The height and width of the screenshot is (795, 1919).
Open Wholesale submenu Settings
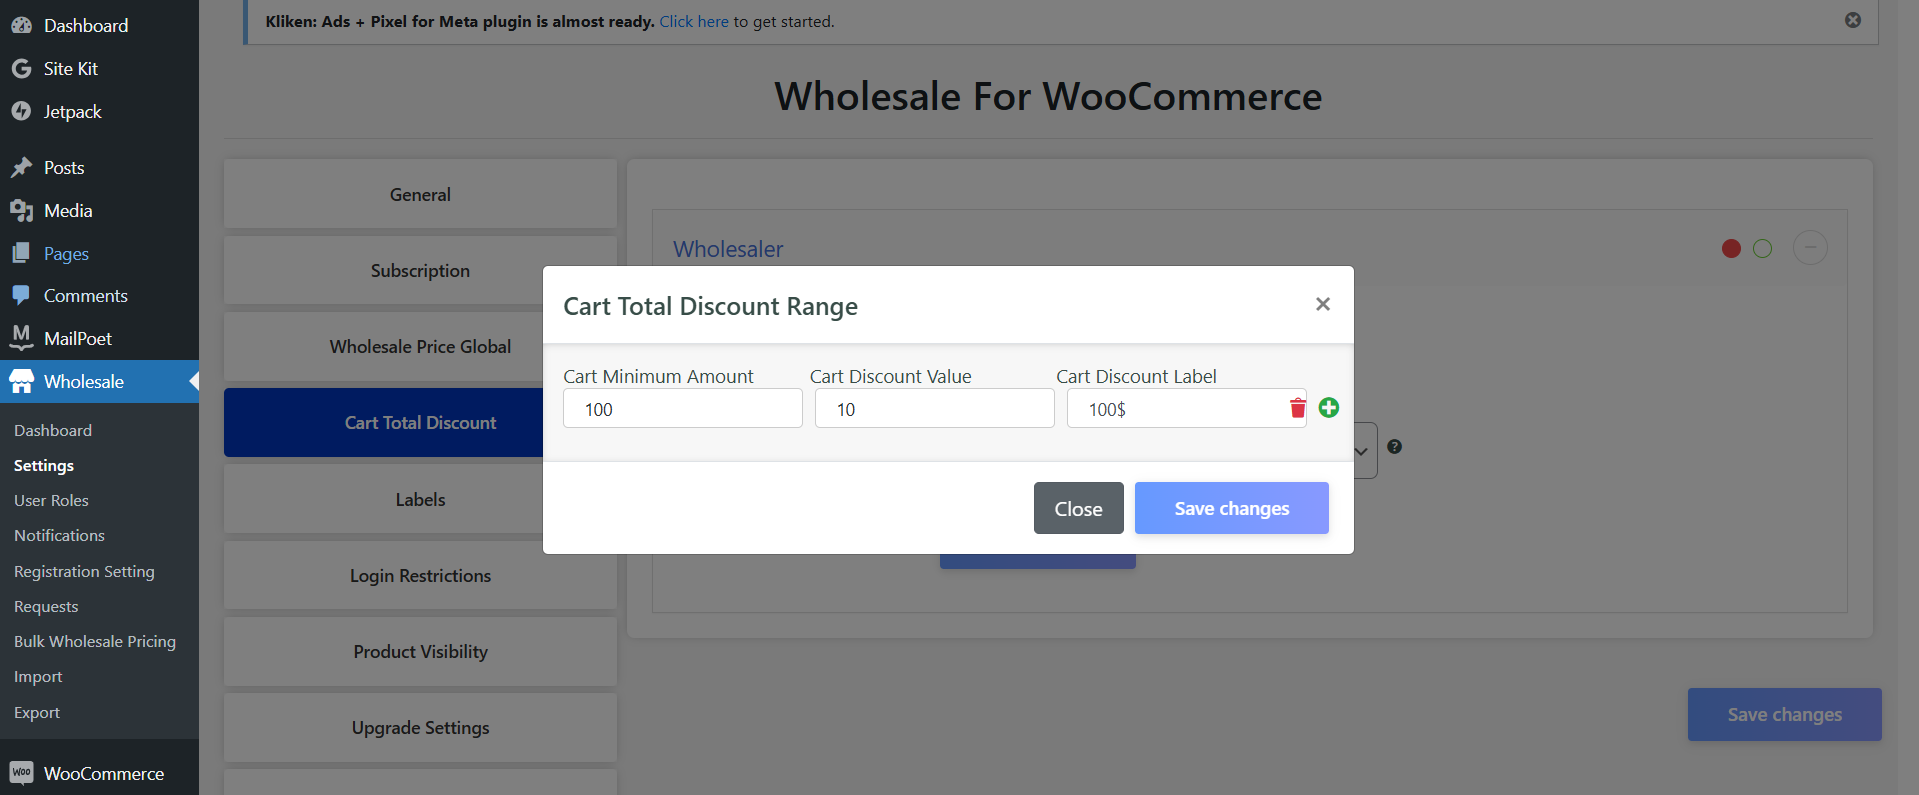(44, 465)
